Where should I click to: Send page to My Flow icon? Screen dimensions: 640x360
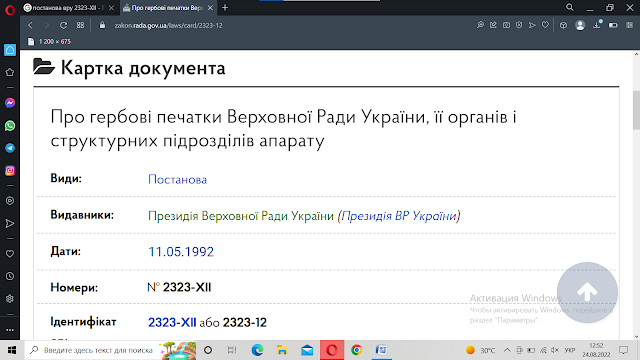tap(532, 25)
